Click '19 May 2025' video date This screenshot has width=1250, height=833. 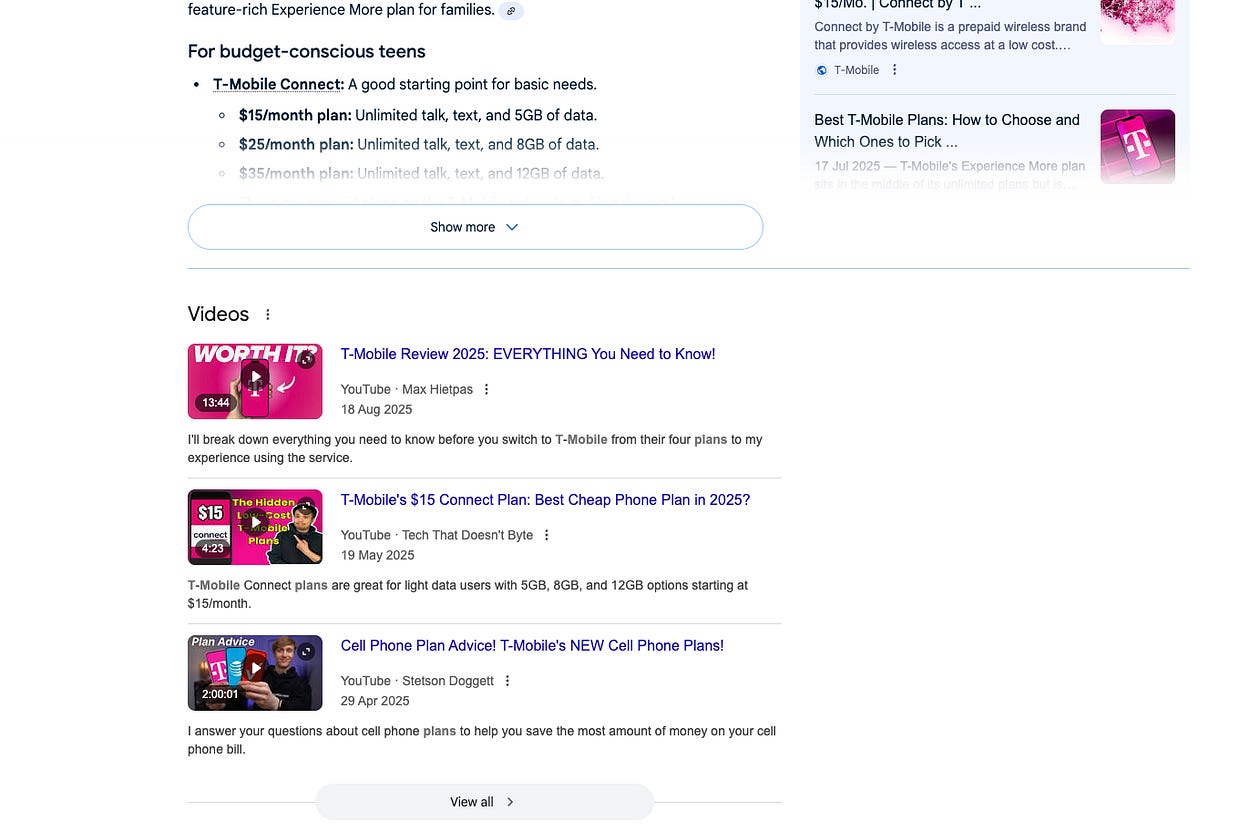coord(377,555)
